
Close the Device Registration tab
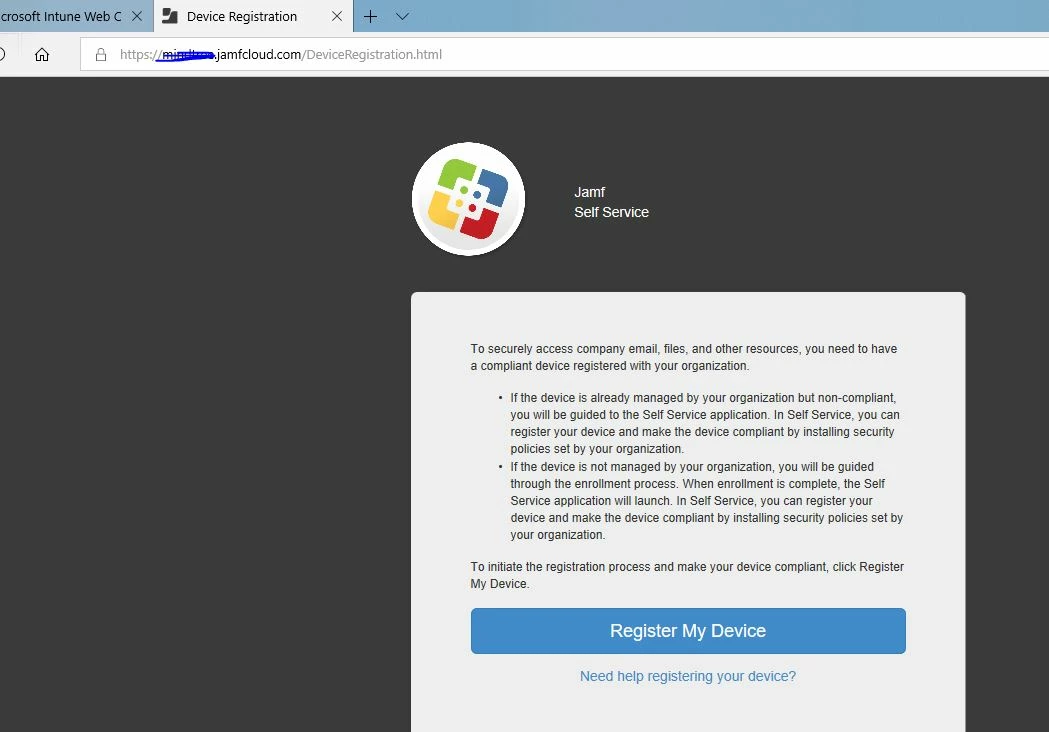[337, 16]
